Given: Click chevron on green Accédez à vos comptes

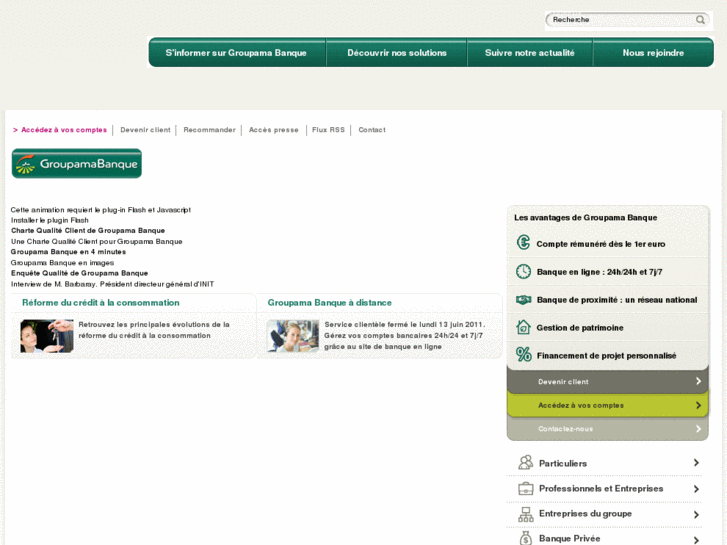Looking at the screenshot, I should point(698,405).
